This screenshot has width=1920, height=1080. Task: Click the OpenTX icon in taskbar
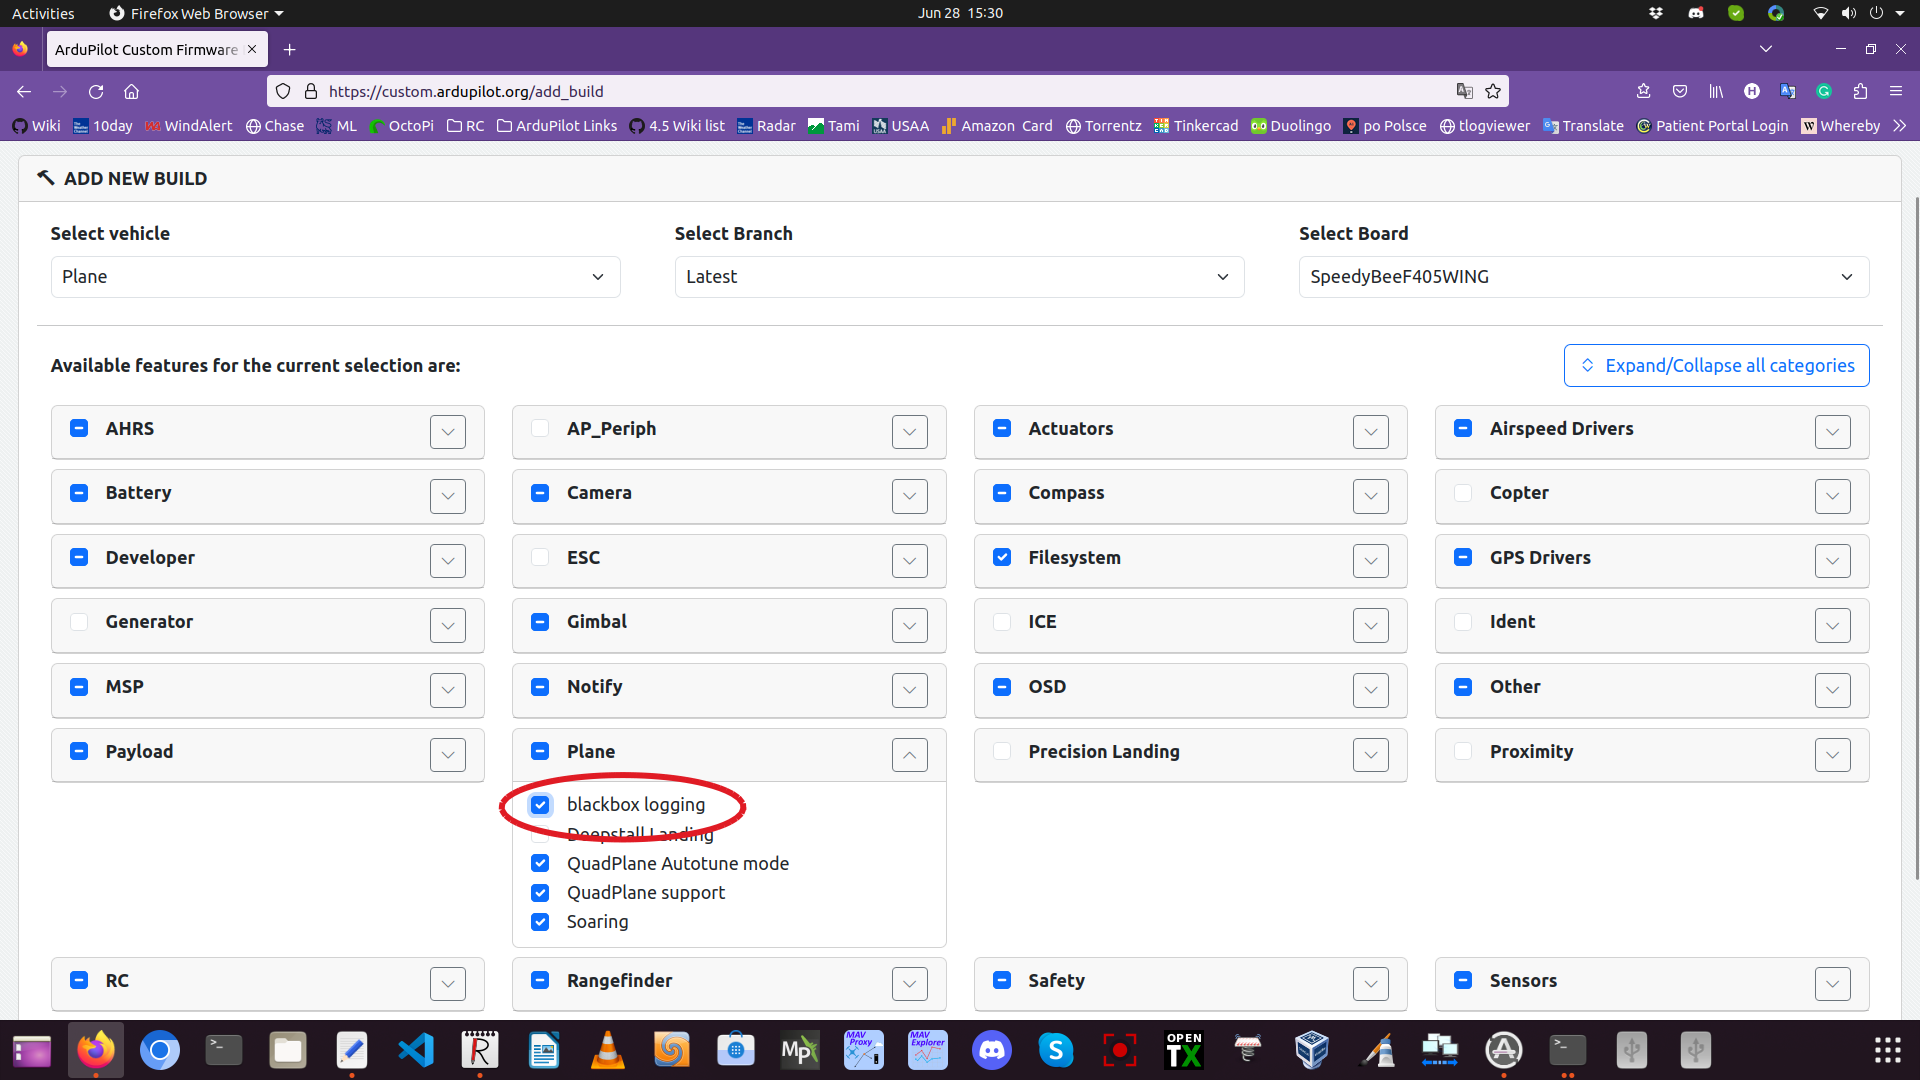(1183, 1050)
